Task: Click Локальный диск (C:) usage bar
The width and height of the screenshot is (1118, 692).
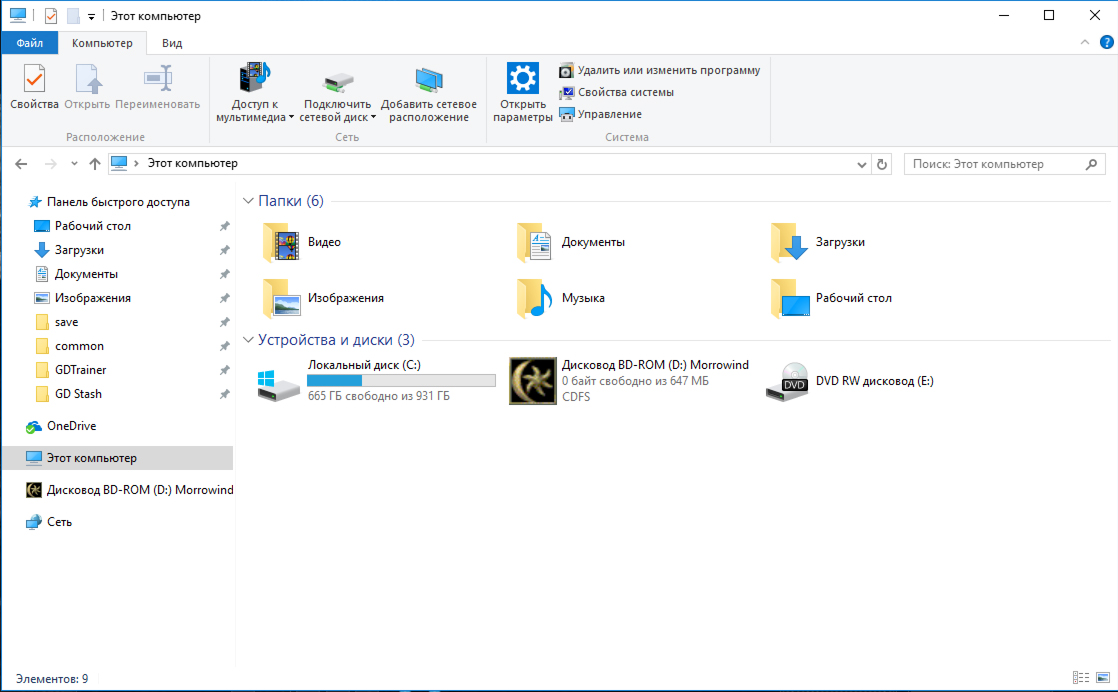Action: (x=400, y=381)
